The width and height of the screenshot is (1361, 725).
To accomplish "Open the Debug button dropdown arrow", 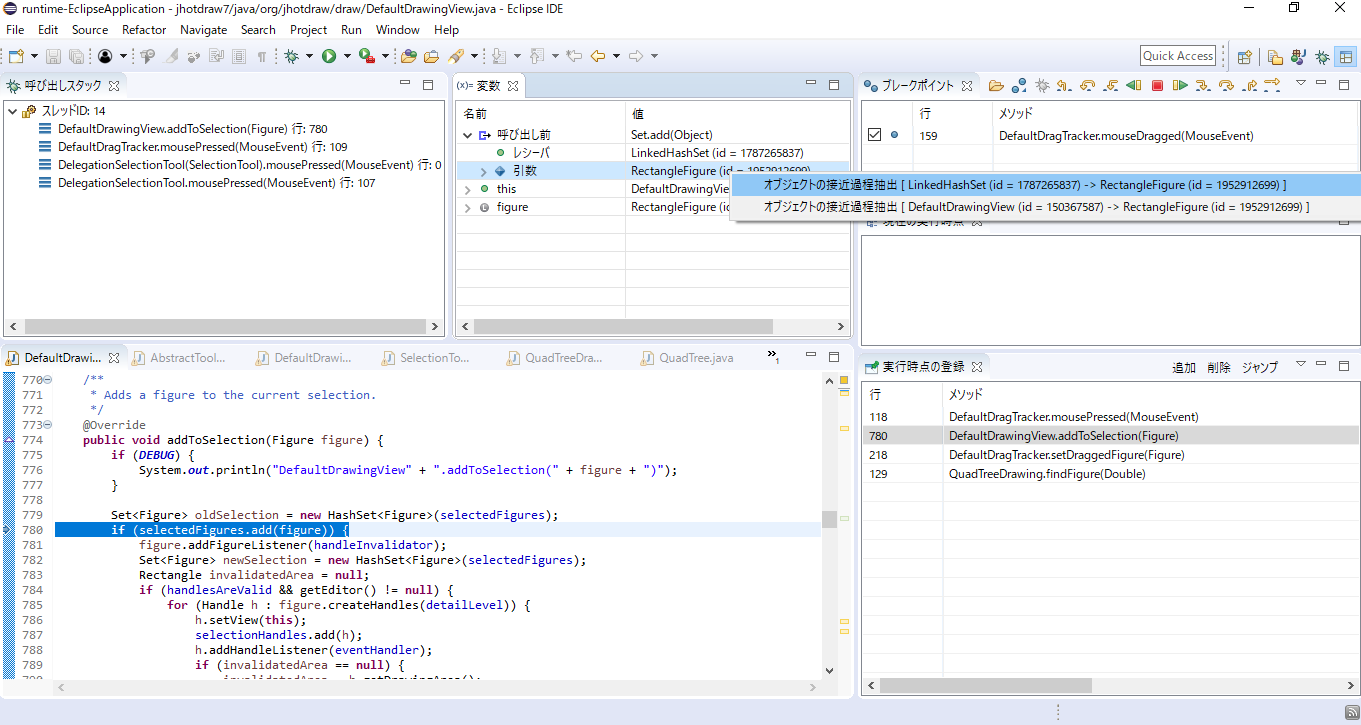I will pos(309,56).
